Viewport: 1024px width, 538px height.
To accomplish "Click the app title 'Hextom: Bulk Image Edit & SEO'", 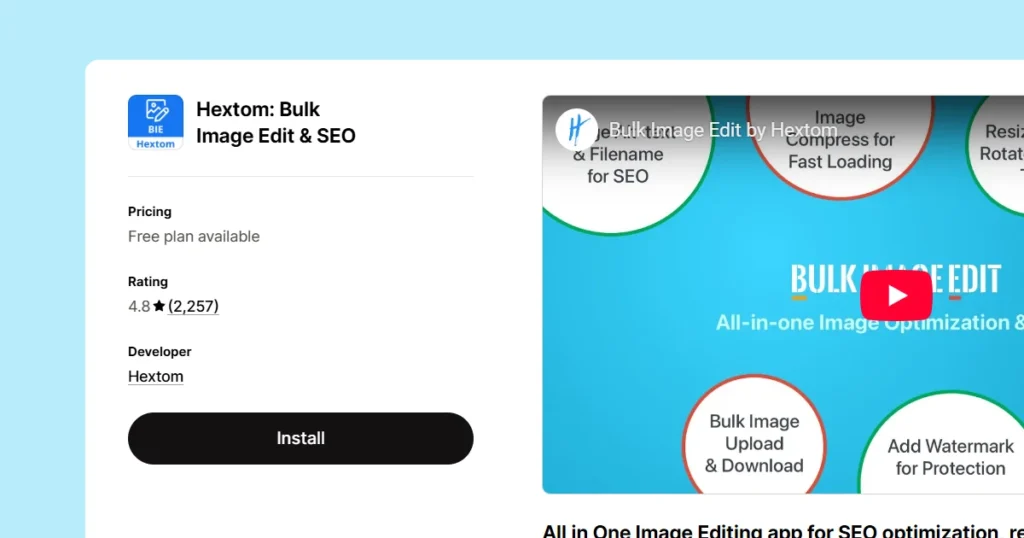I will click(x=276, y=122).
